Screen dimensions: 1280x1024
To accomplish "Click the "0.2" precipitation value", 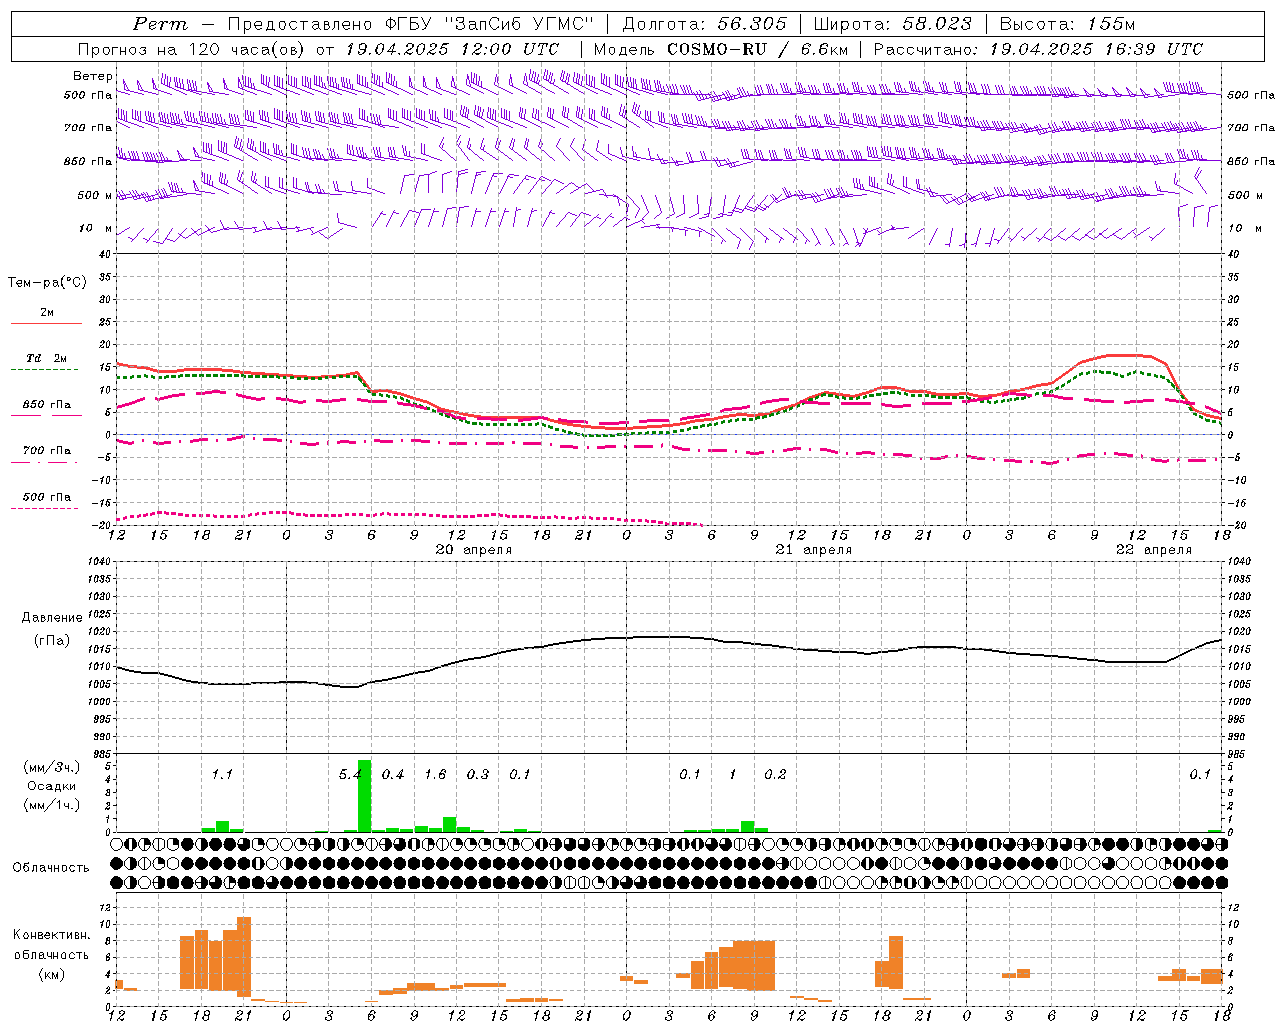I will 775,775.
